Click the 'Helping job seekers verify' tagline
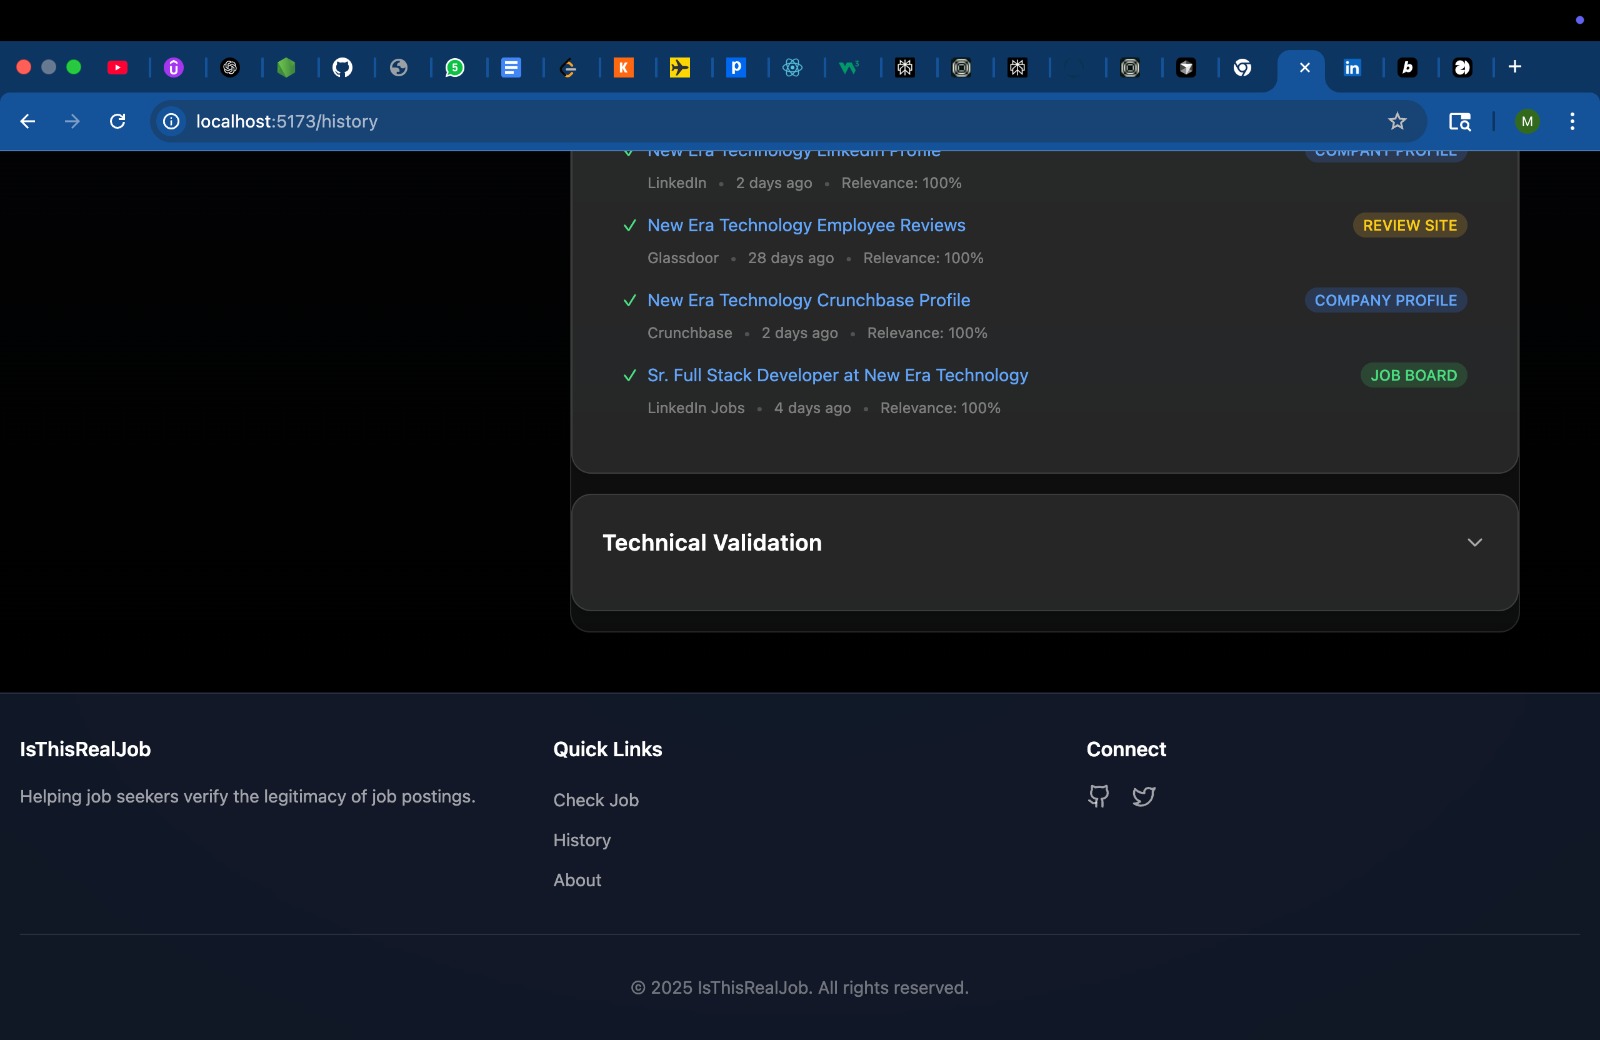The height and width of the screenshot is (1040, 1600). (x=248, y=797)
